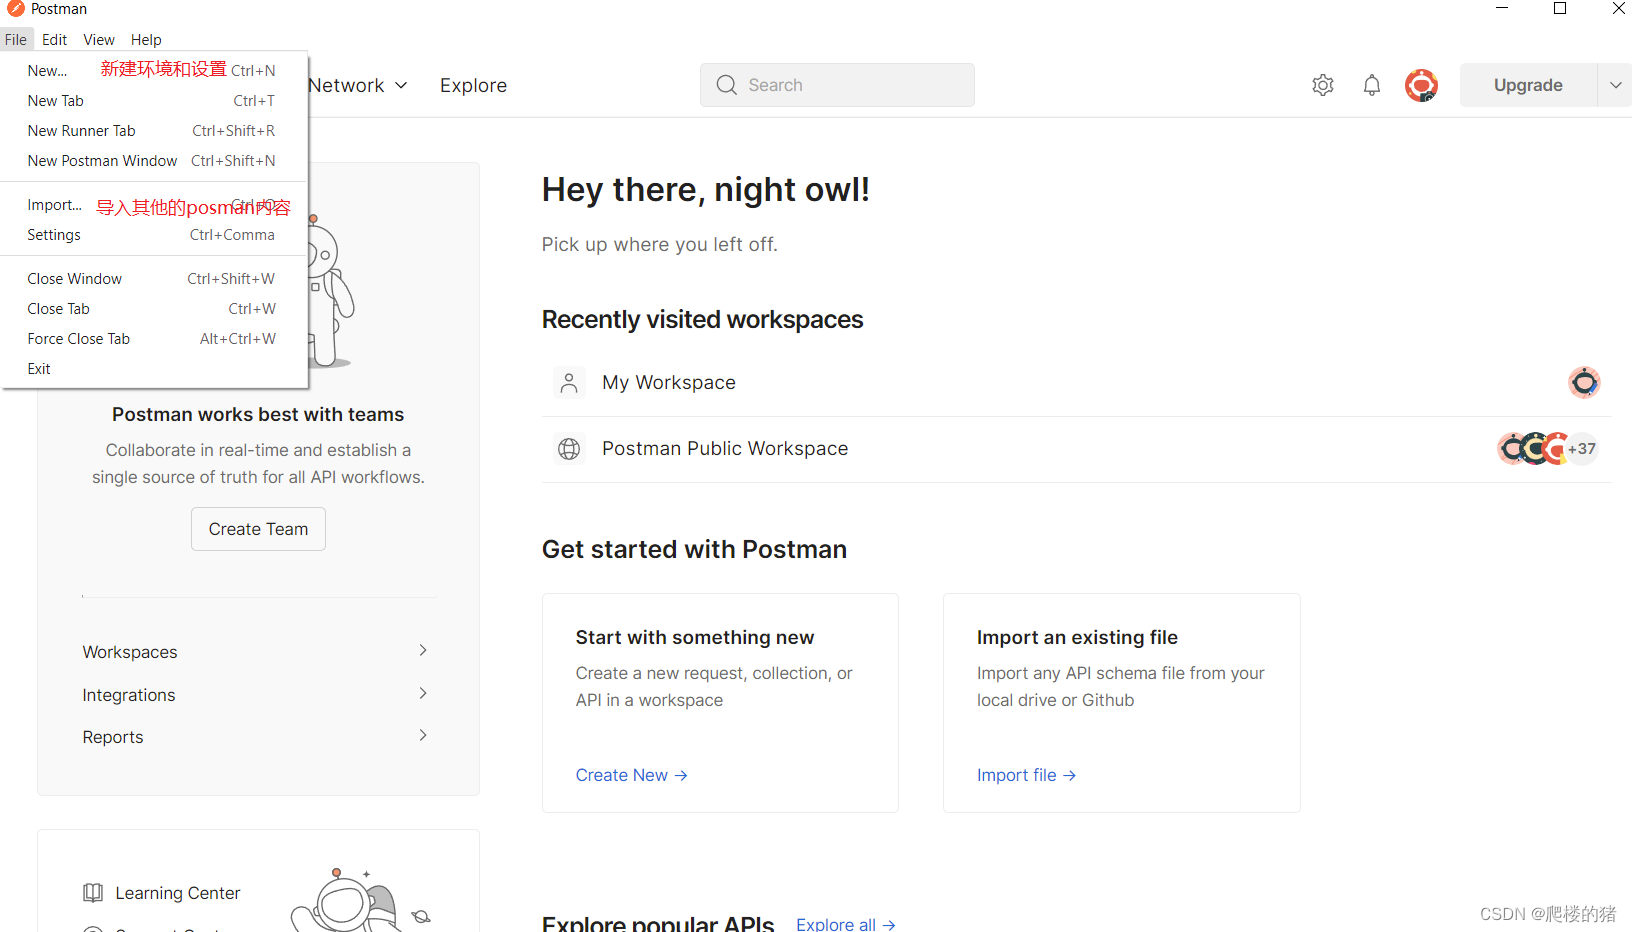Click the Postman logo in the title bar
Image resolution: width=1632 pixels, height=932 pixels.
[16, 9]
